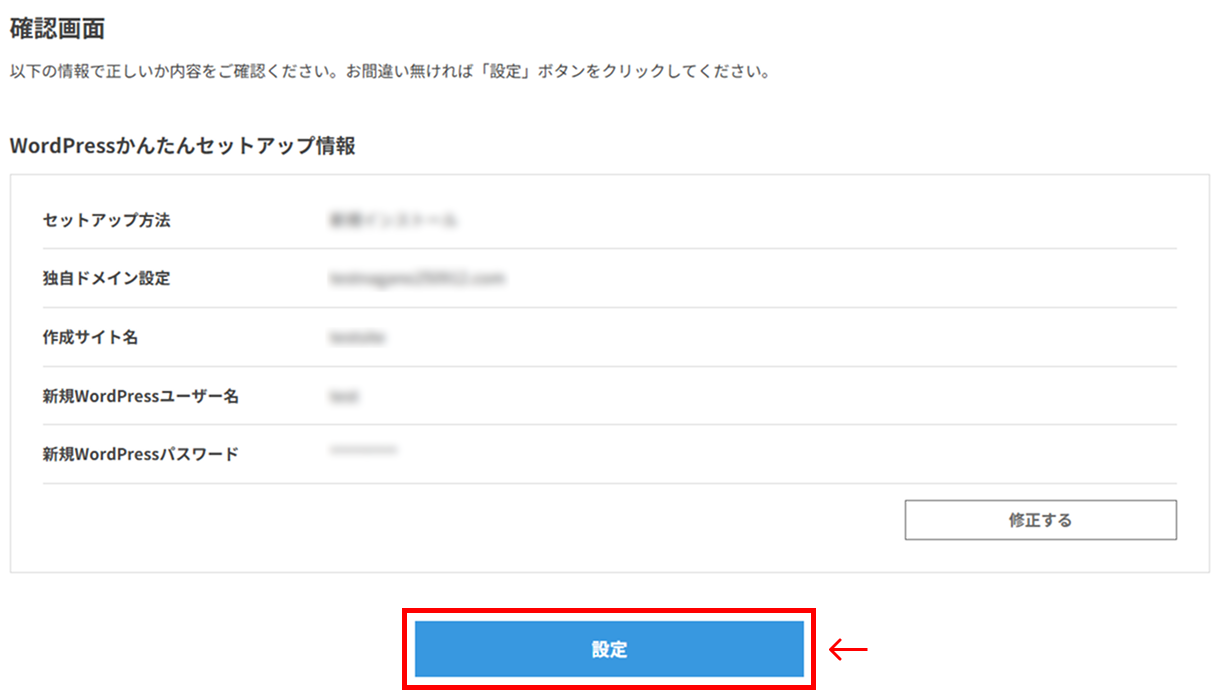Click the blurred セットアップ方法 value

(393, 220)
